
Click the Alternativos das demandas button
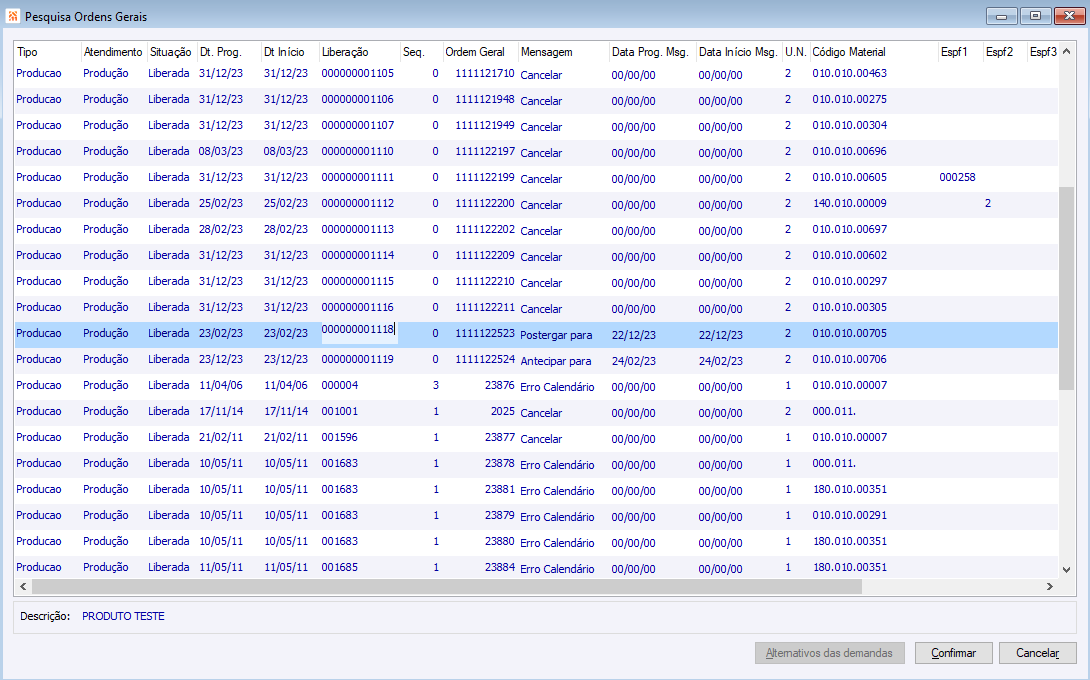[x=829, y=653]
